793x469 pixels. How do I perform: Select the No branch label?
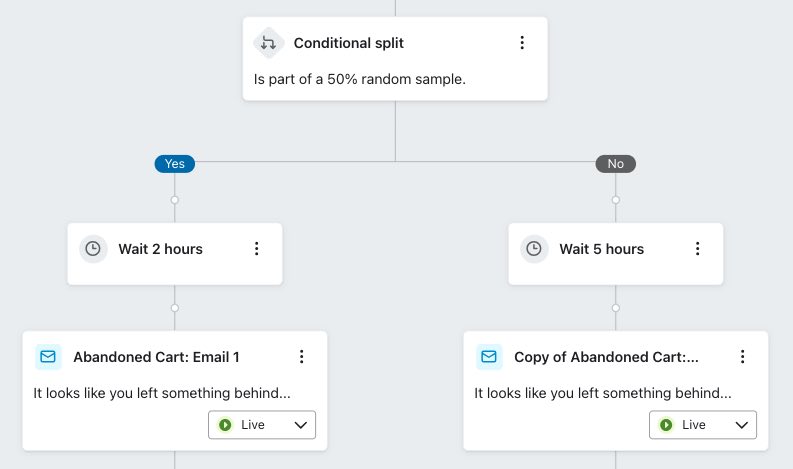pos(615,164)
